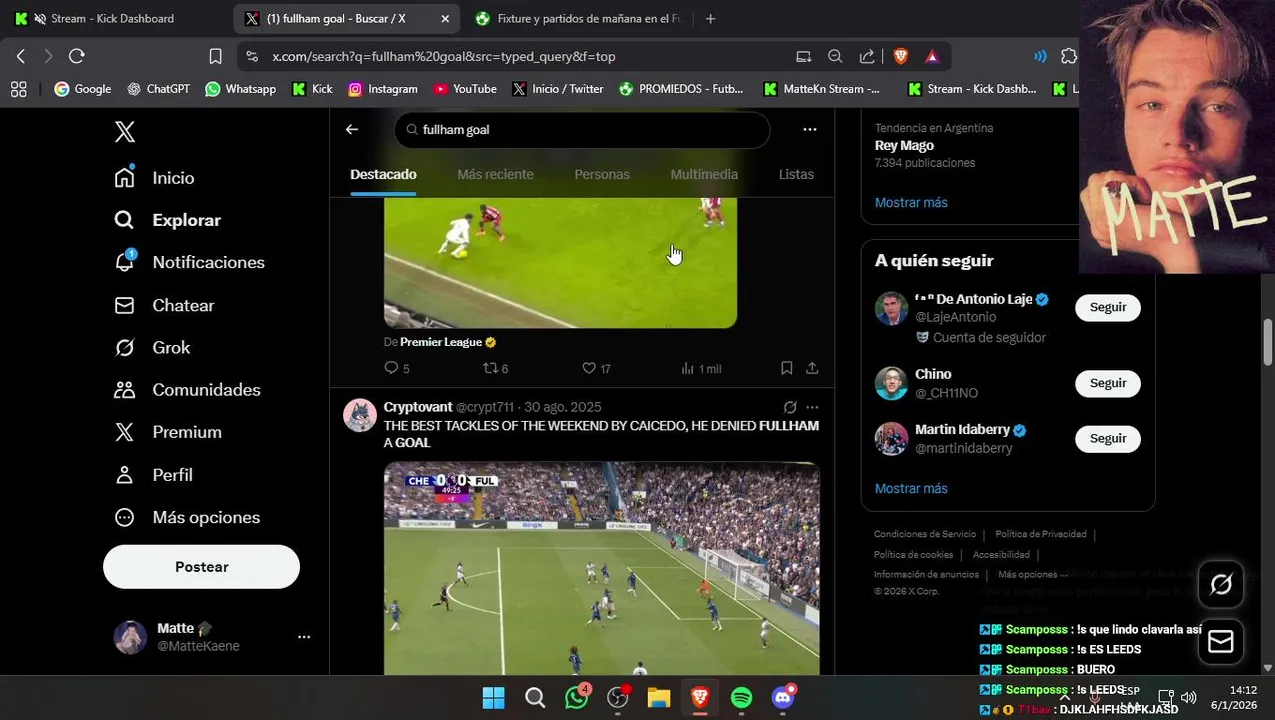
Task: Click browser zoom magnifier icon
Action: [x=835, y=56]
